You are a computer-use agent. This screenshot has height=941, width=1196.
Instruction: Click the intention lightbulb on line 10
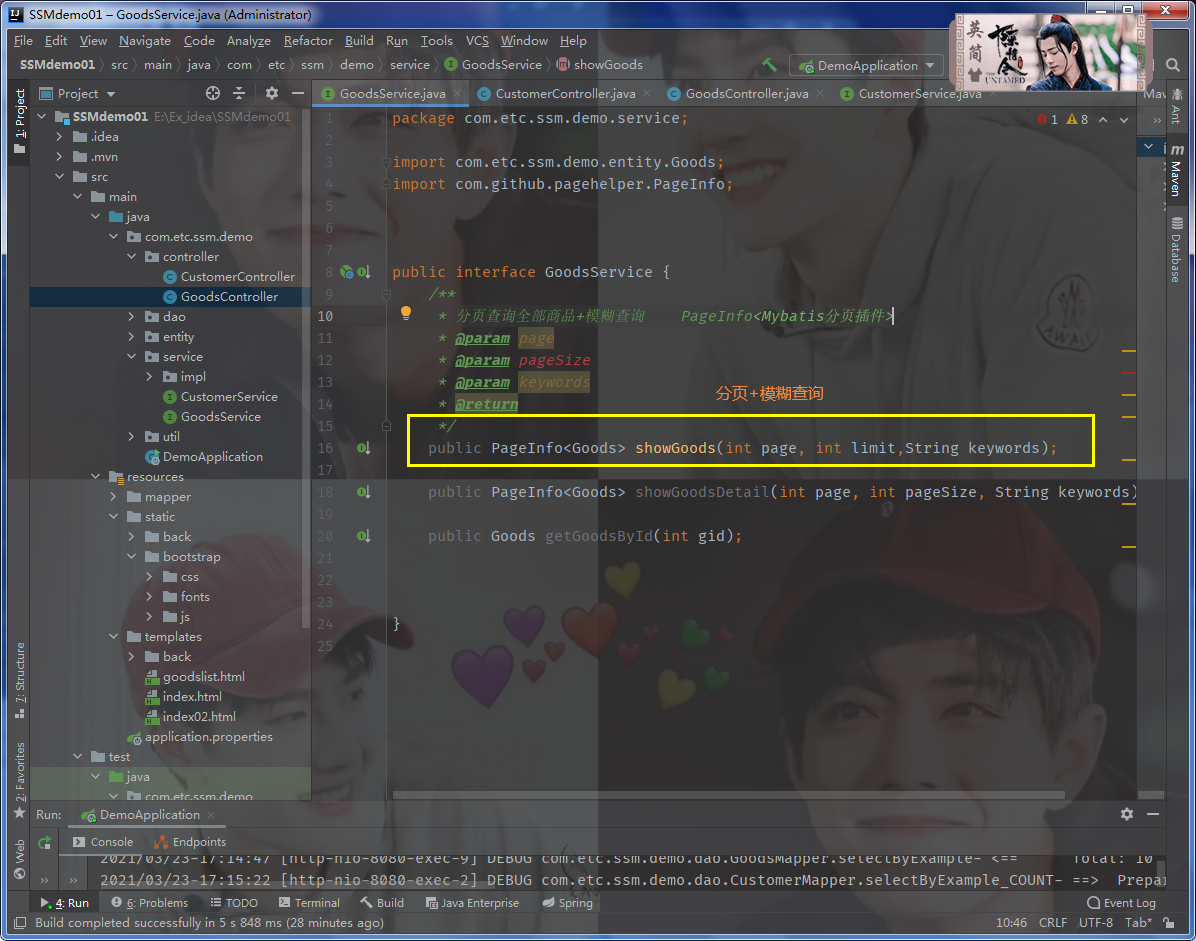click(406, 313)
